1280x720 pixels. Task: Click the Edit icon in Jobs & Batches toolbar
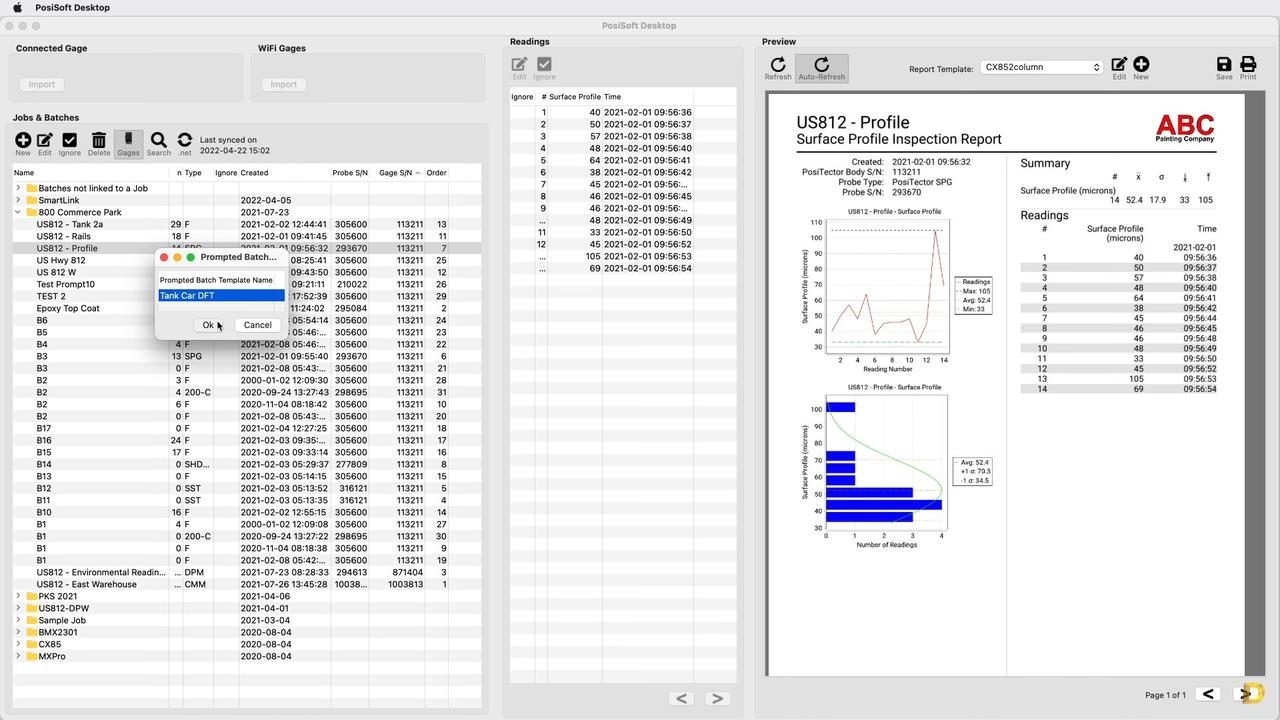tap(45, 141)
